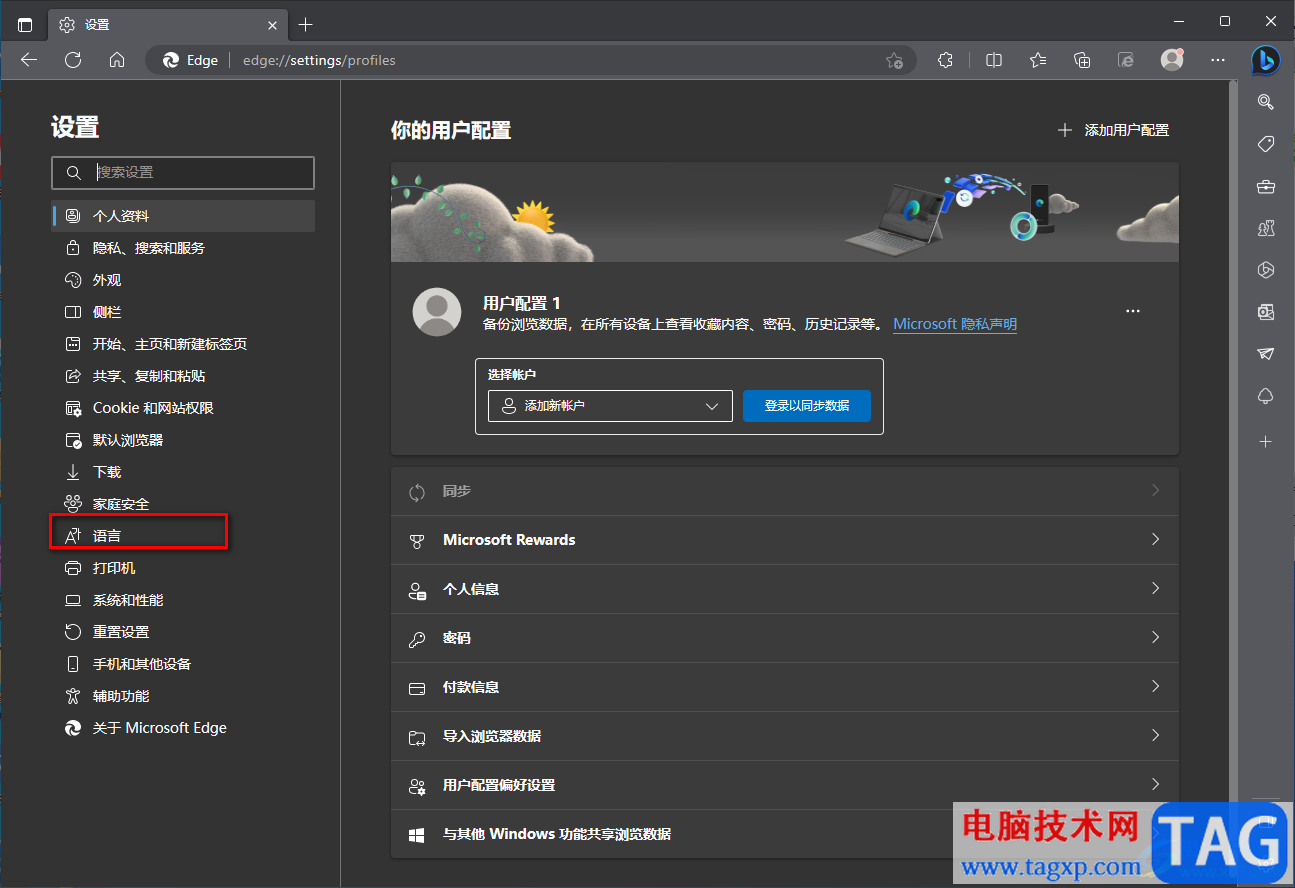Expand the 密码 row
1295x888 pixels.
pyautogui.click(x=785, y=638)
